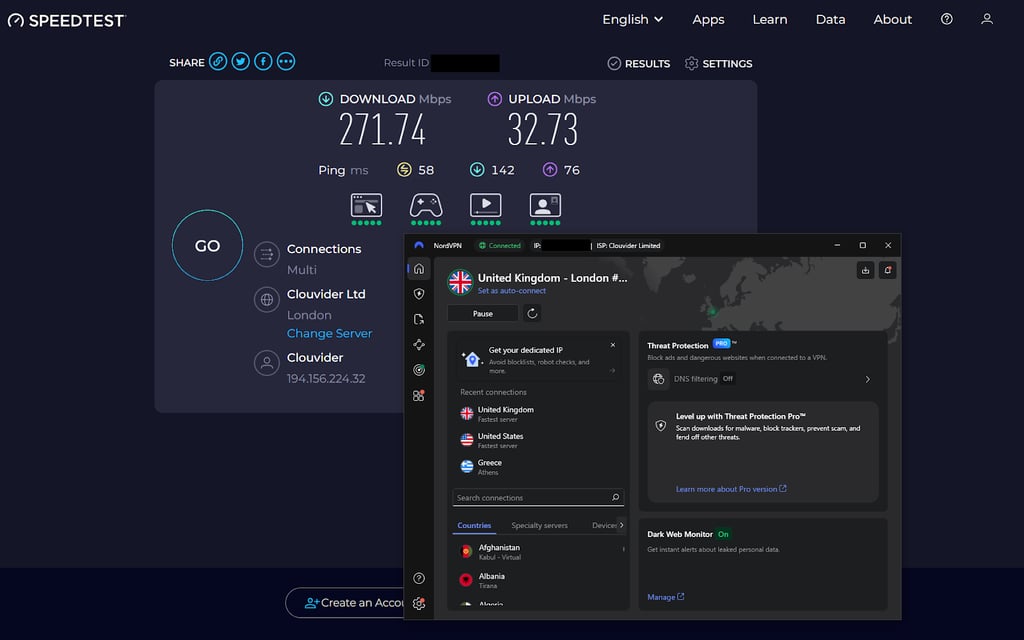The height and width of the screenshot is (640, 1024).
Task: Open more share options icon
Action: (x=286, y=61)
